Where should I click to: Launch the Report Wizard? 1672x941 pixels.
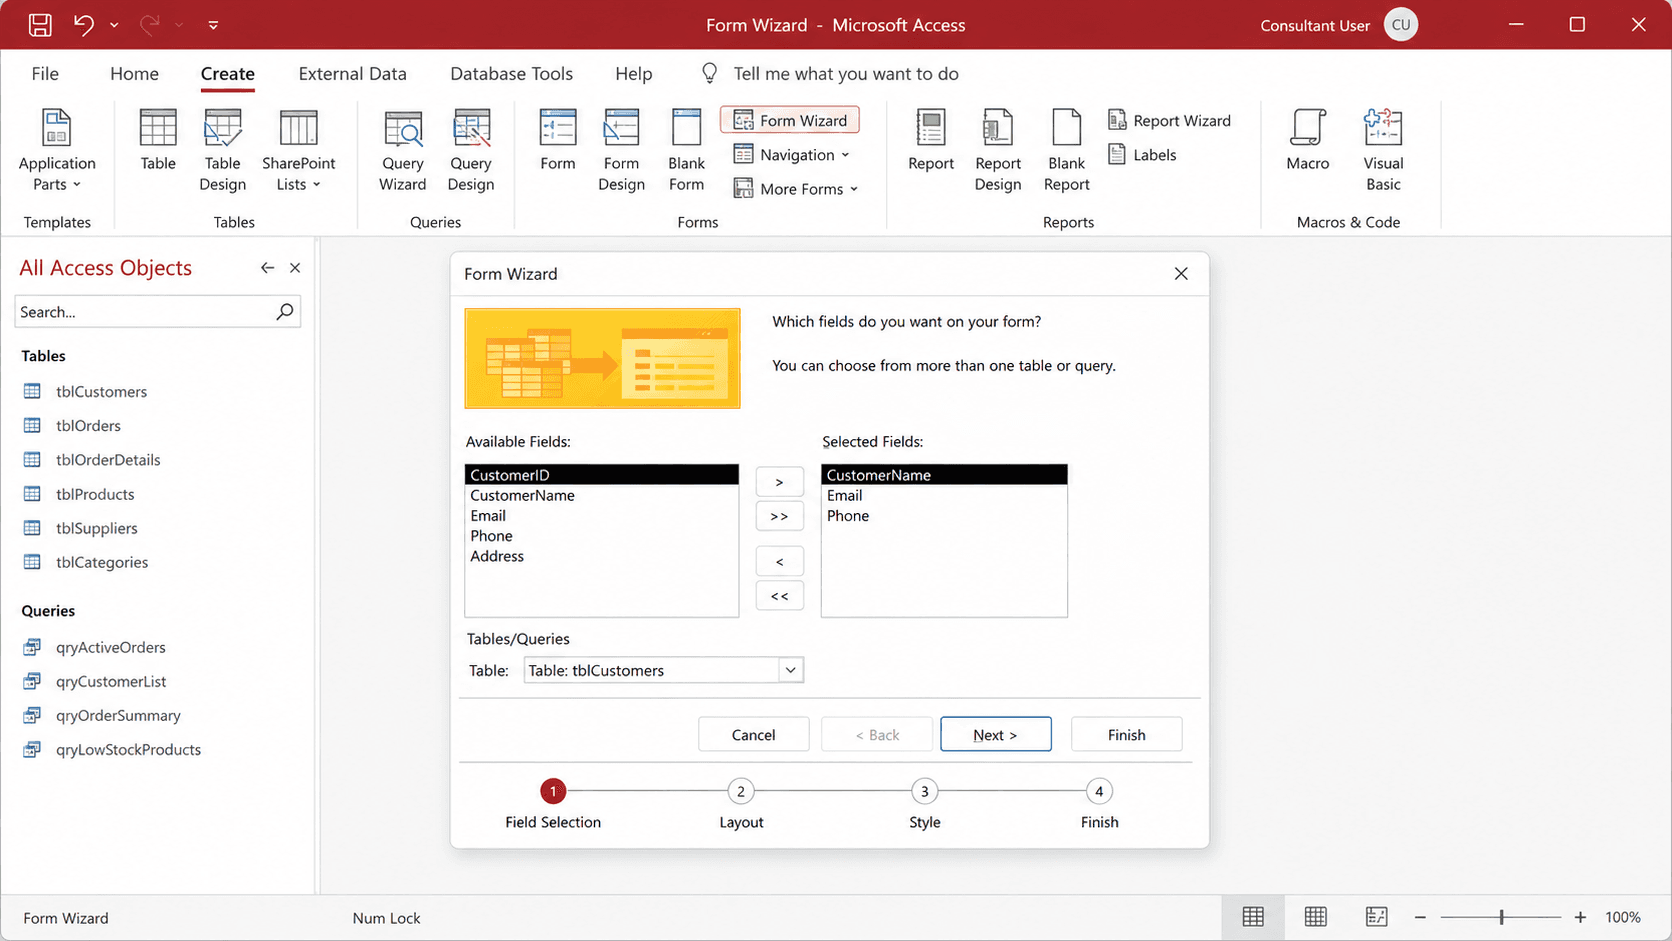pyautogui.click(x=1169, y=120)
